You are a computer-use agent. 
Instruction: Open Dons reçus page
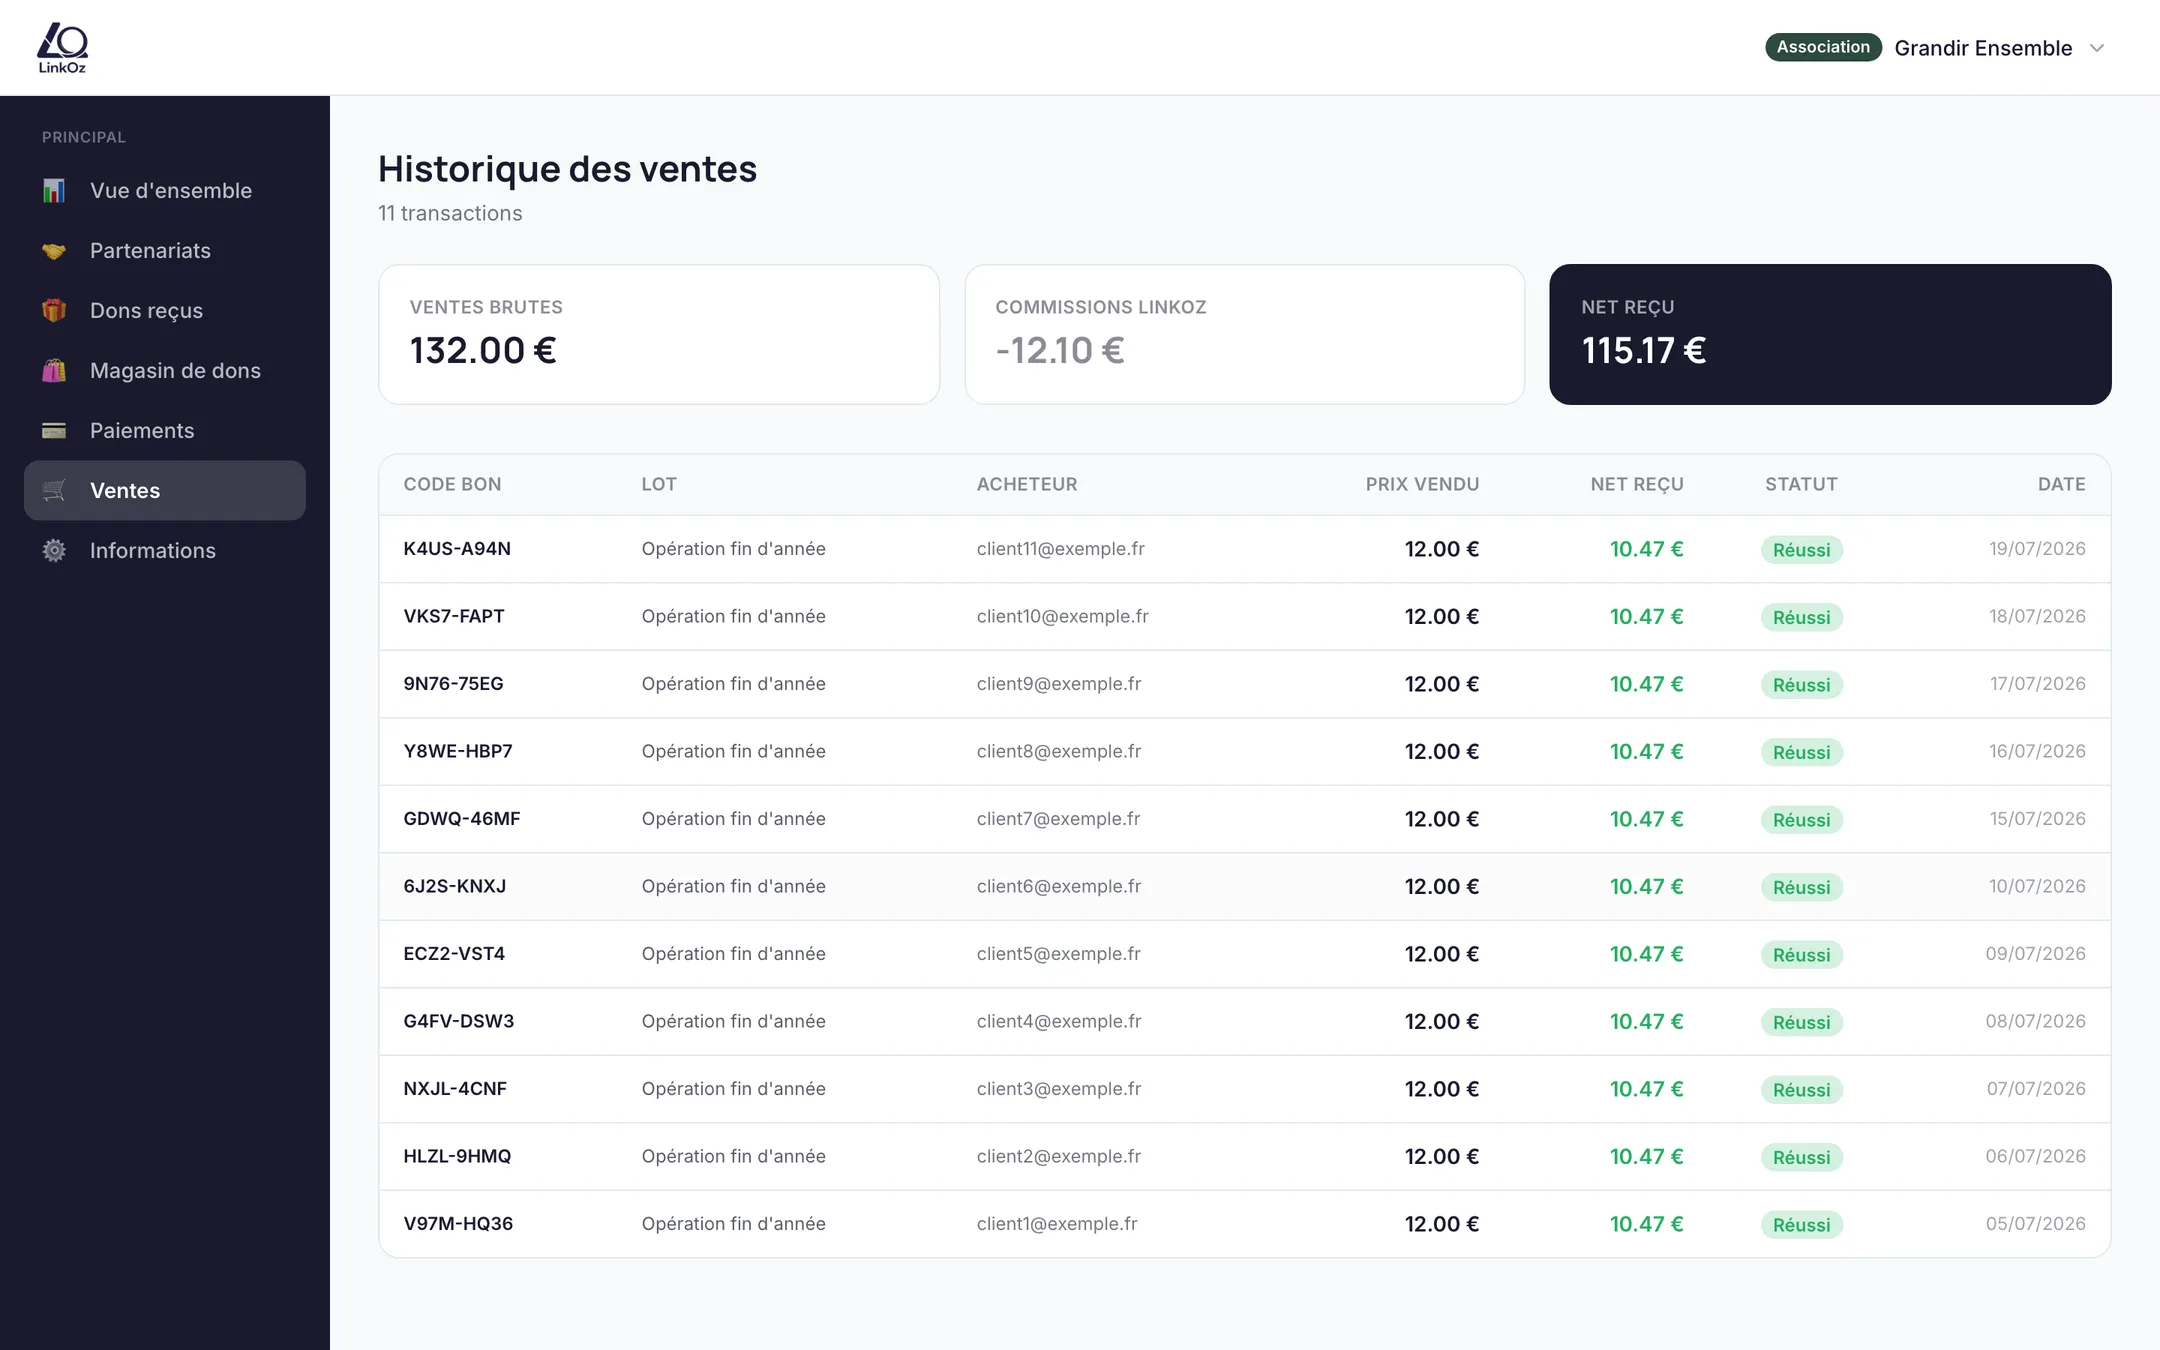165,310
